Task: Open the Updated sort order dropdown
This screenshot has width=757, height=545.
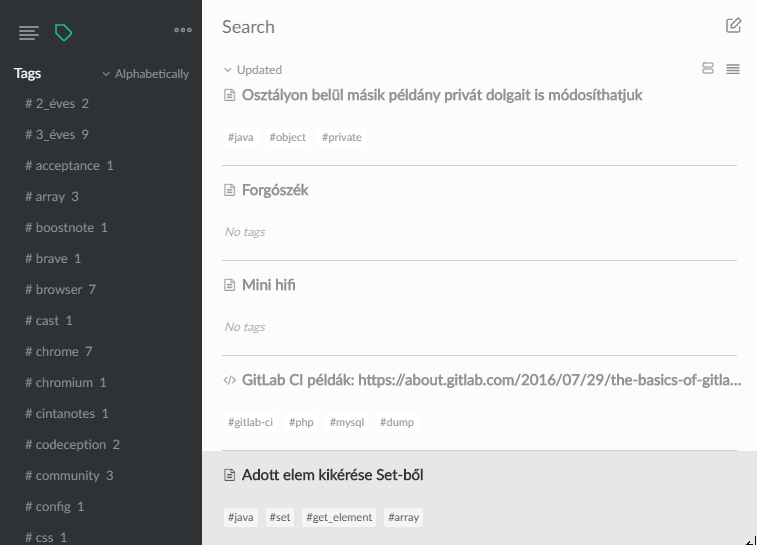Action: coord(253,70)
